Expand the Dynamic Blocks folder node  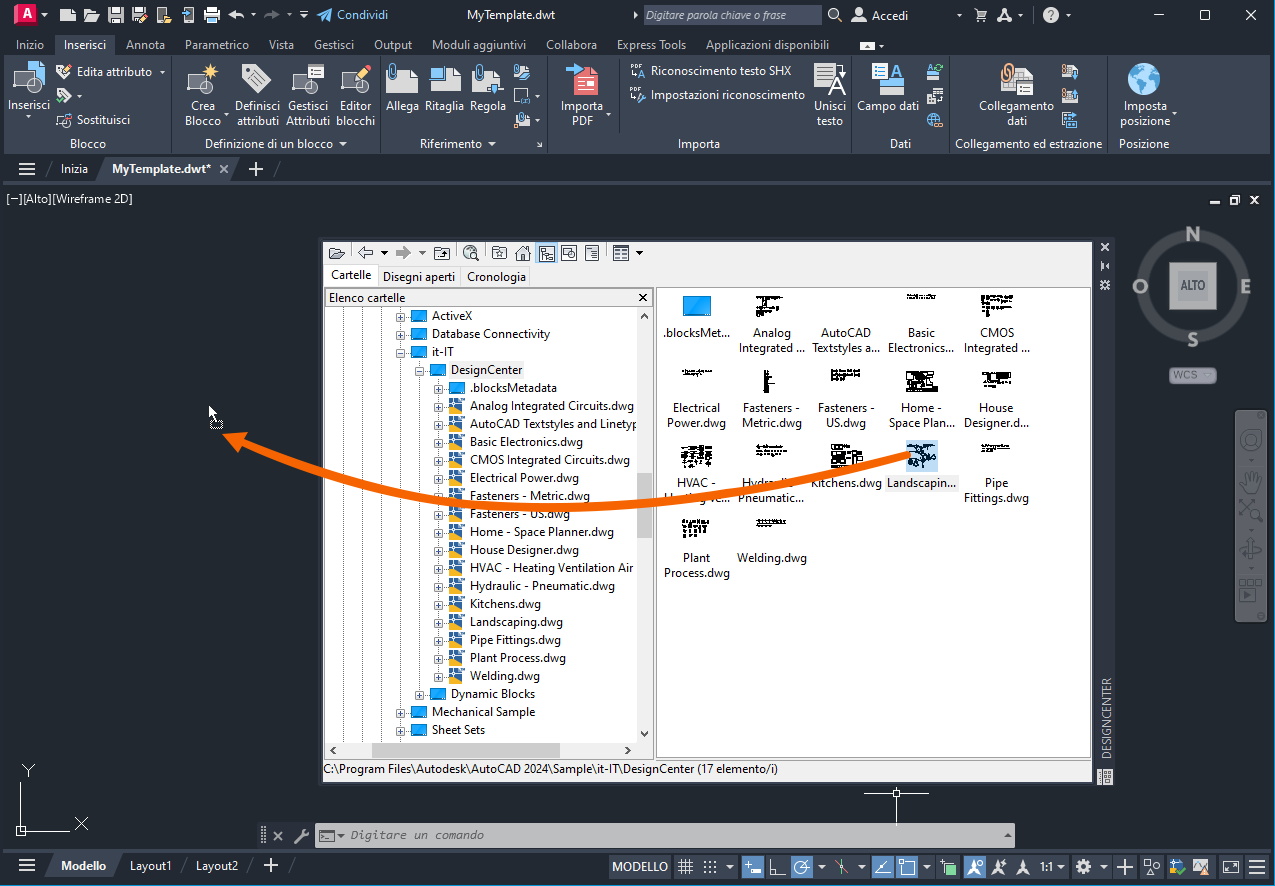point(421,694)
